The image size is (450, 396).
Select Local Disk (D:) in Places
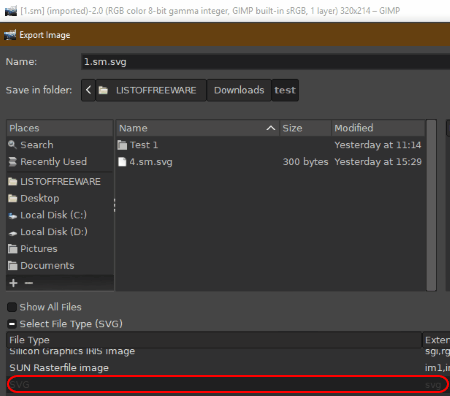click(60, 232)
